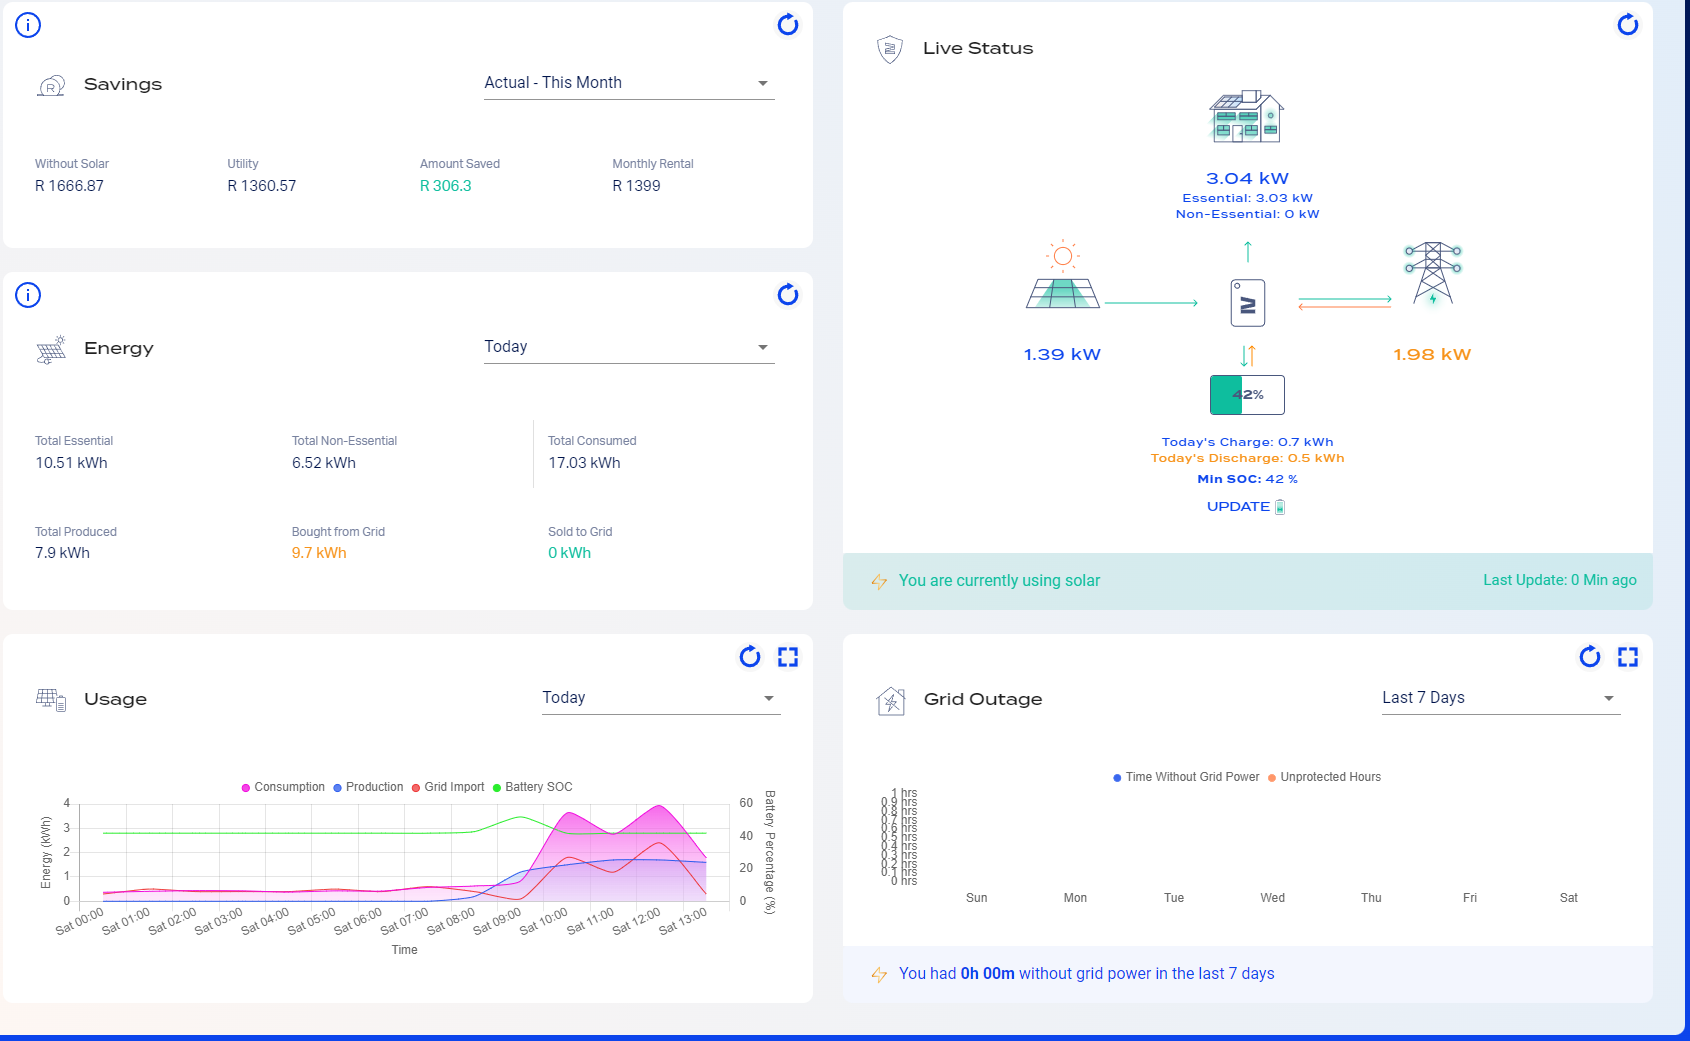This screenshot has width=1690, height=1041.
Task: Click the inverter icon in Live Status
Action: 1248,303
